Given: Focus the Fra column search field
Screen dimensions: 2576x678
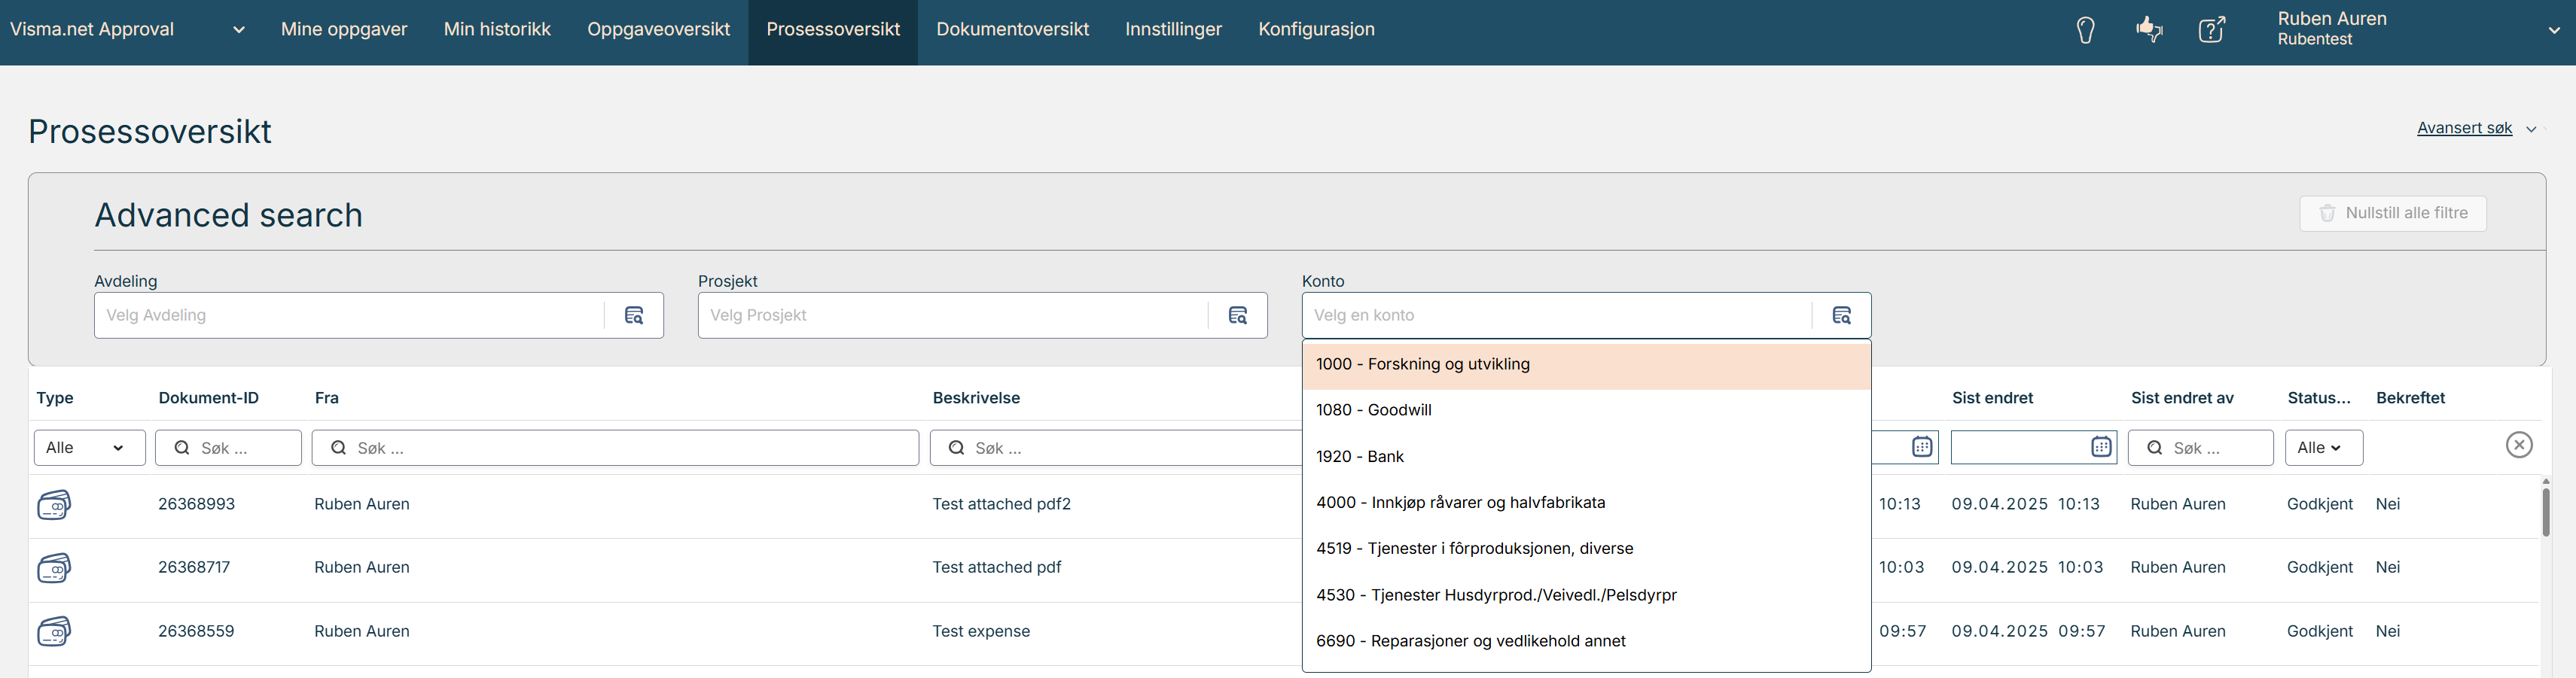Looking at the screenshot, I should (x=615, y=448).
